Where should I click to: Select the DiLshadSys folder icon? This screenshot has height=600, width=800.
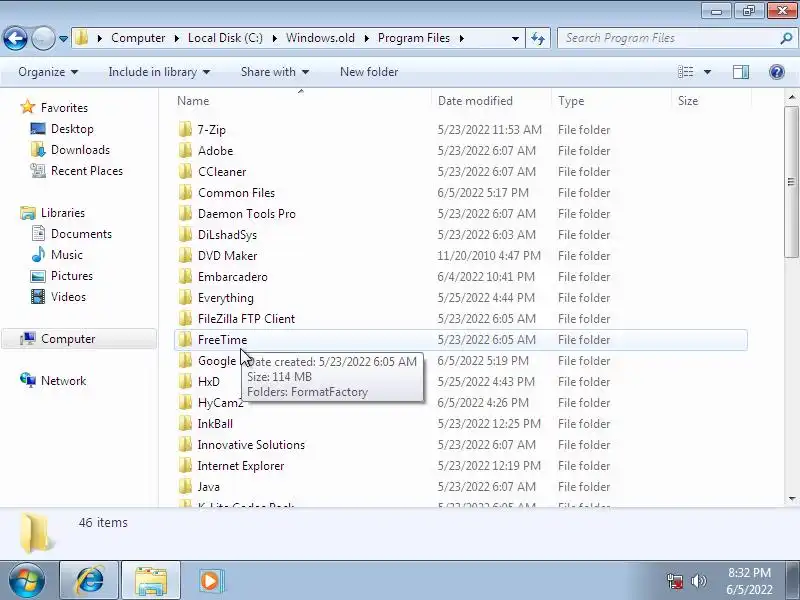click(x=185, y=235)
